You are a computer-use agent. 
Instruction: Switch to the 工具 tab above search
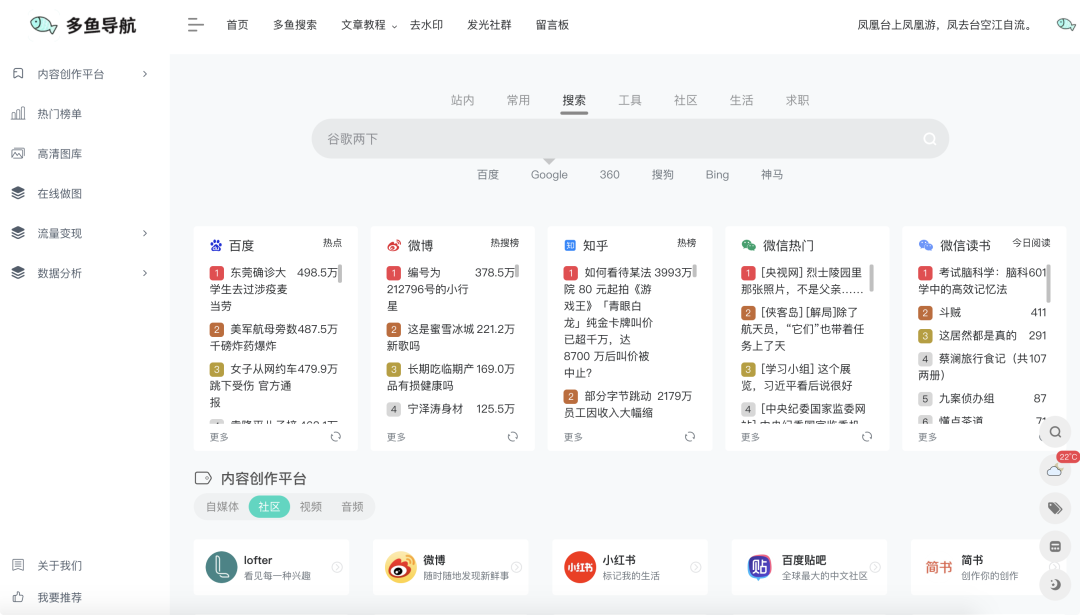point(629,99)
